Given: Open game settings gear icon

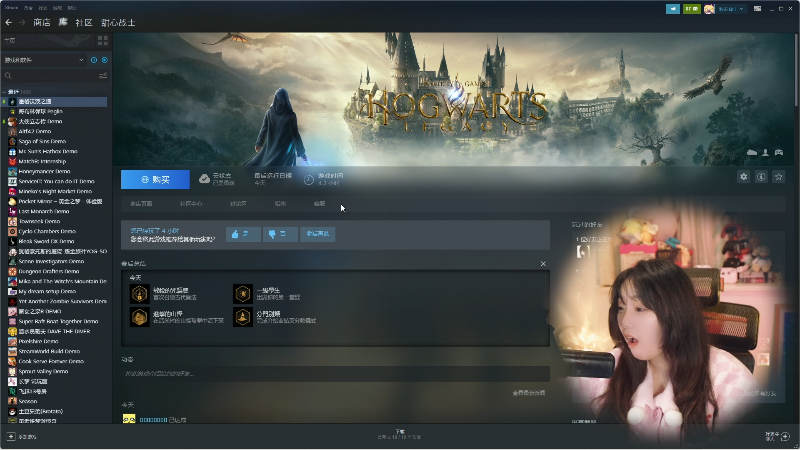Looking at the screenshot, I should point(743,177).
